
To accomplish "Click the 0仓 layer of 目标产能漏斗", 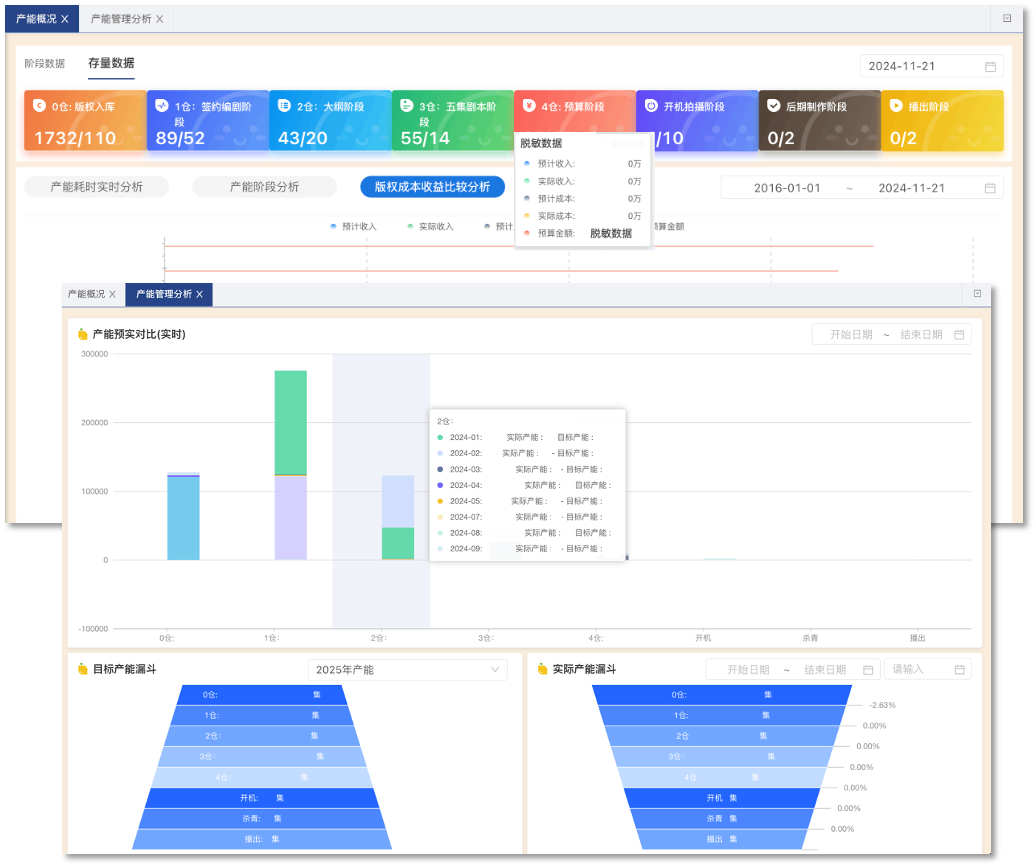I will [x=262, y=694].
